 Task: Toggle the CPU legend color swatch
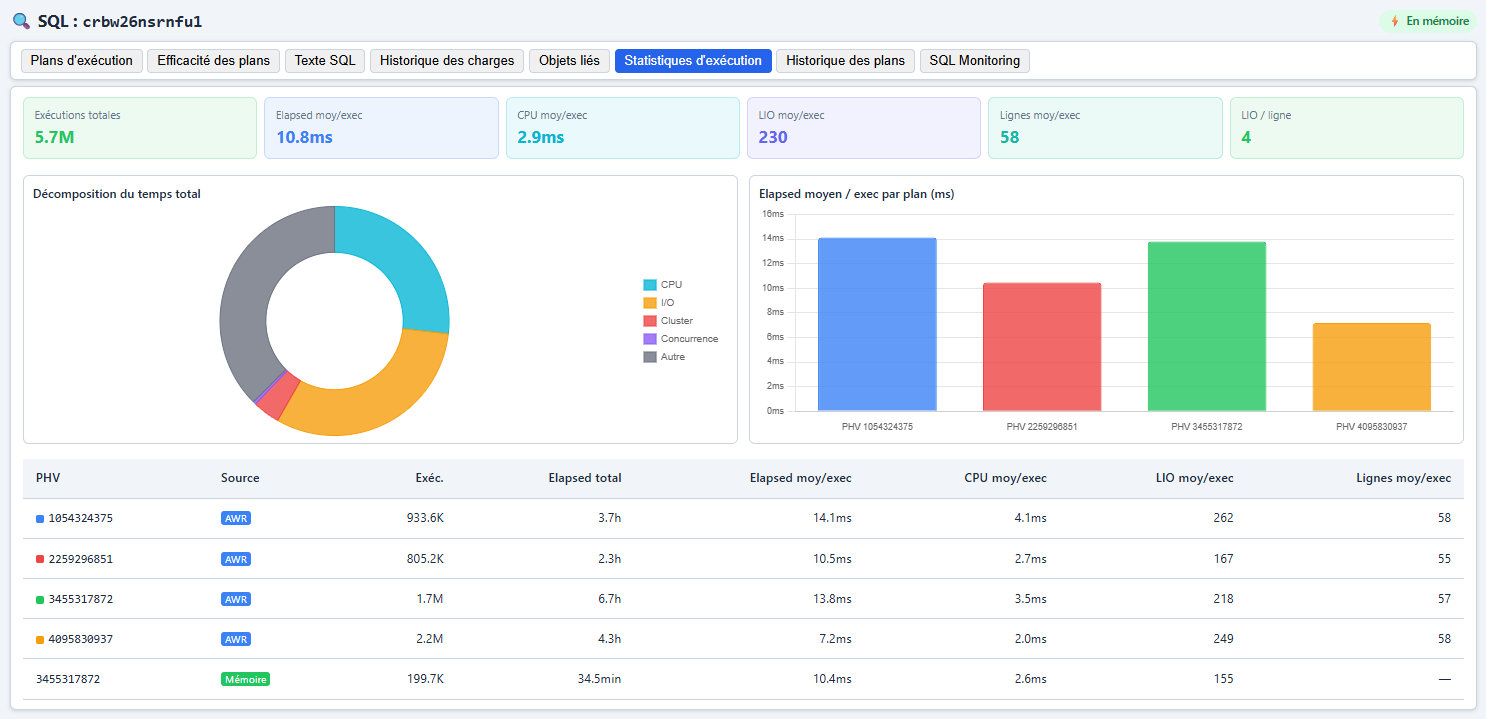click(x=650, y=285)
